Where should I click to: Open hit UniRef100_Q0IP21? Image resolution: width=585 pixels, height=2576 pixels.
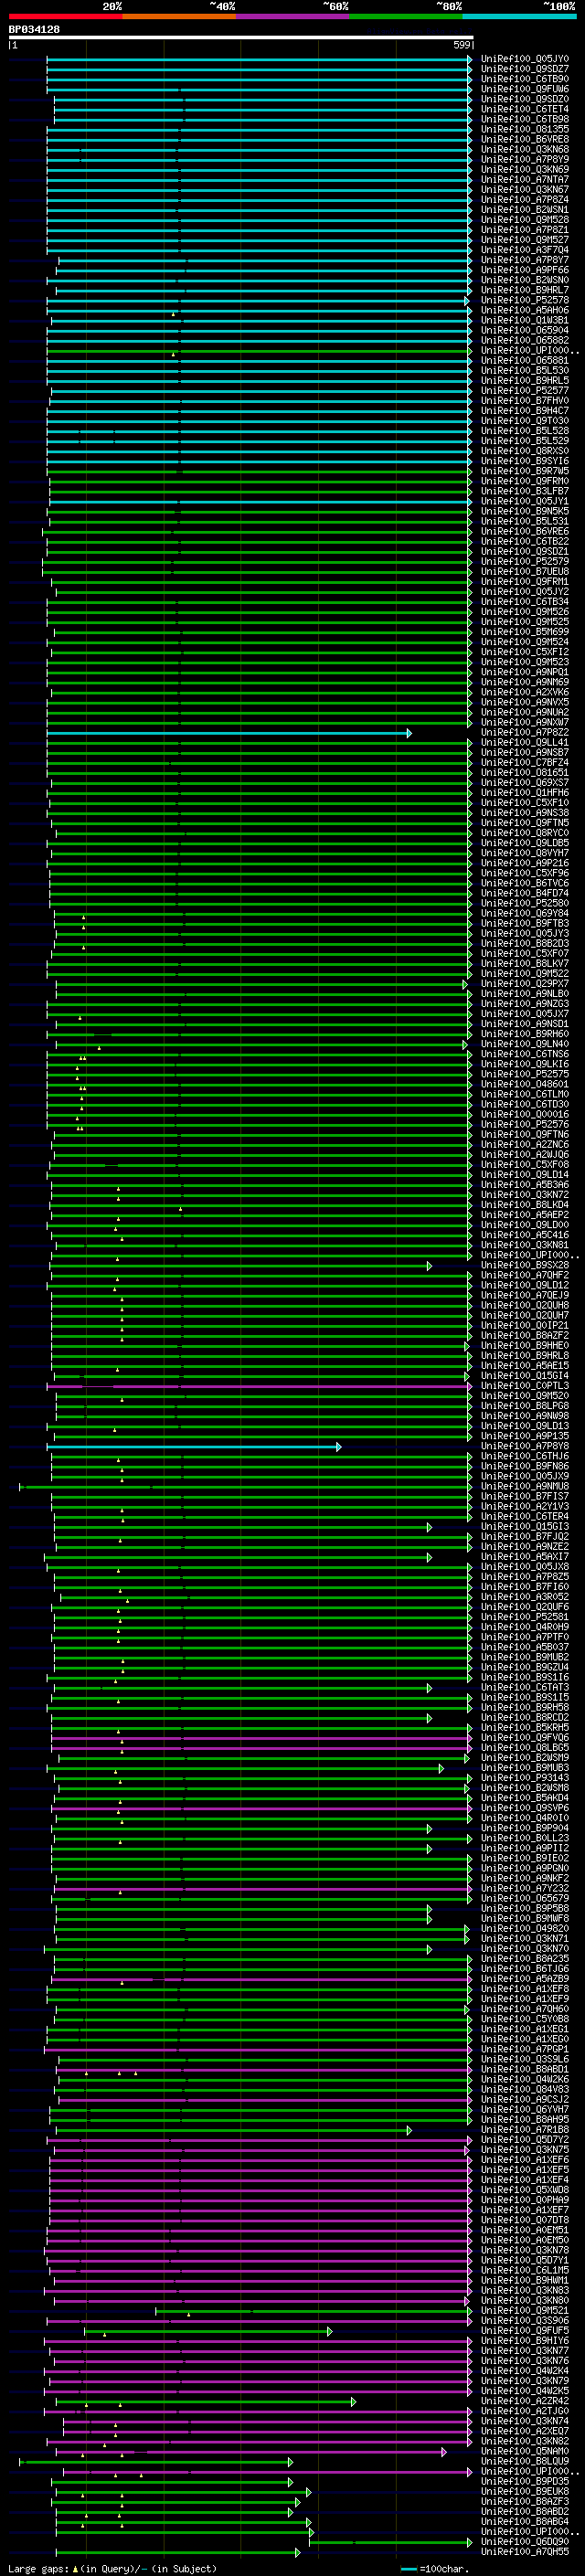click(x=524, y=1325)
